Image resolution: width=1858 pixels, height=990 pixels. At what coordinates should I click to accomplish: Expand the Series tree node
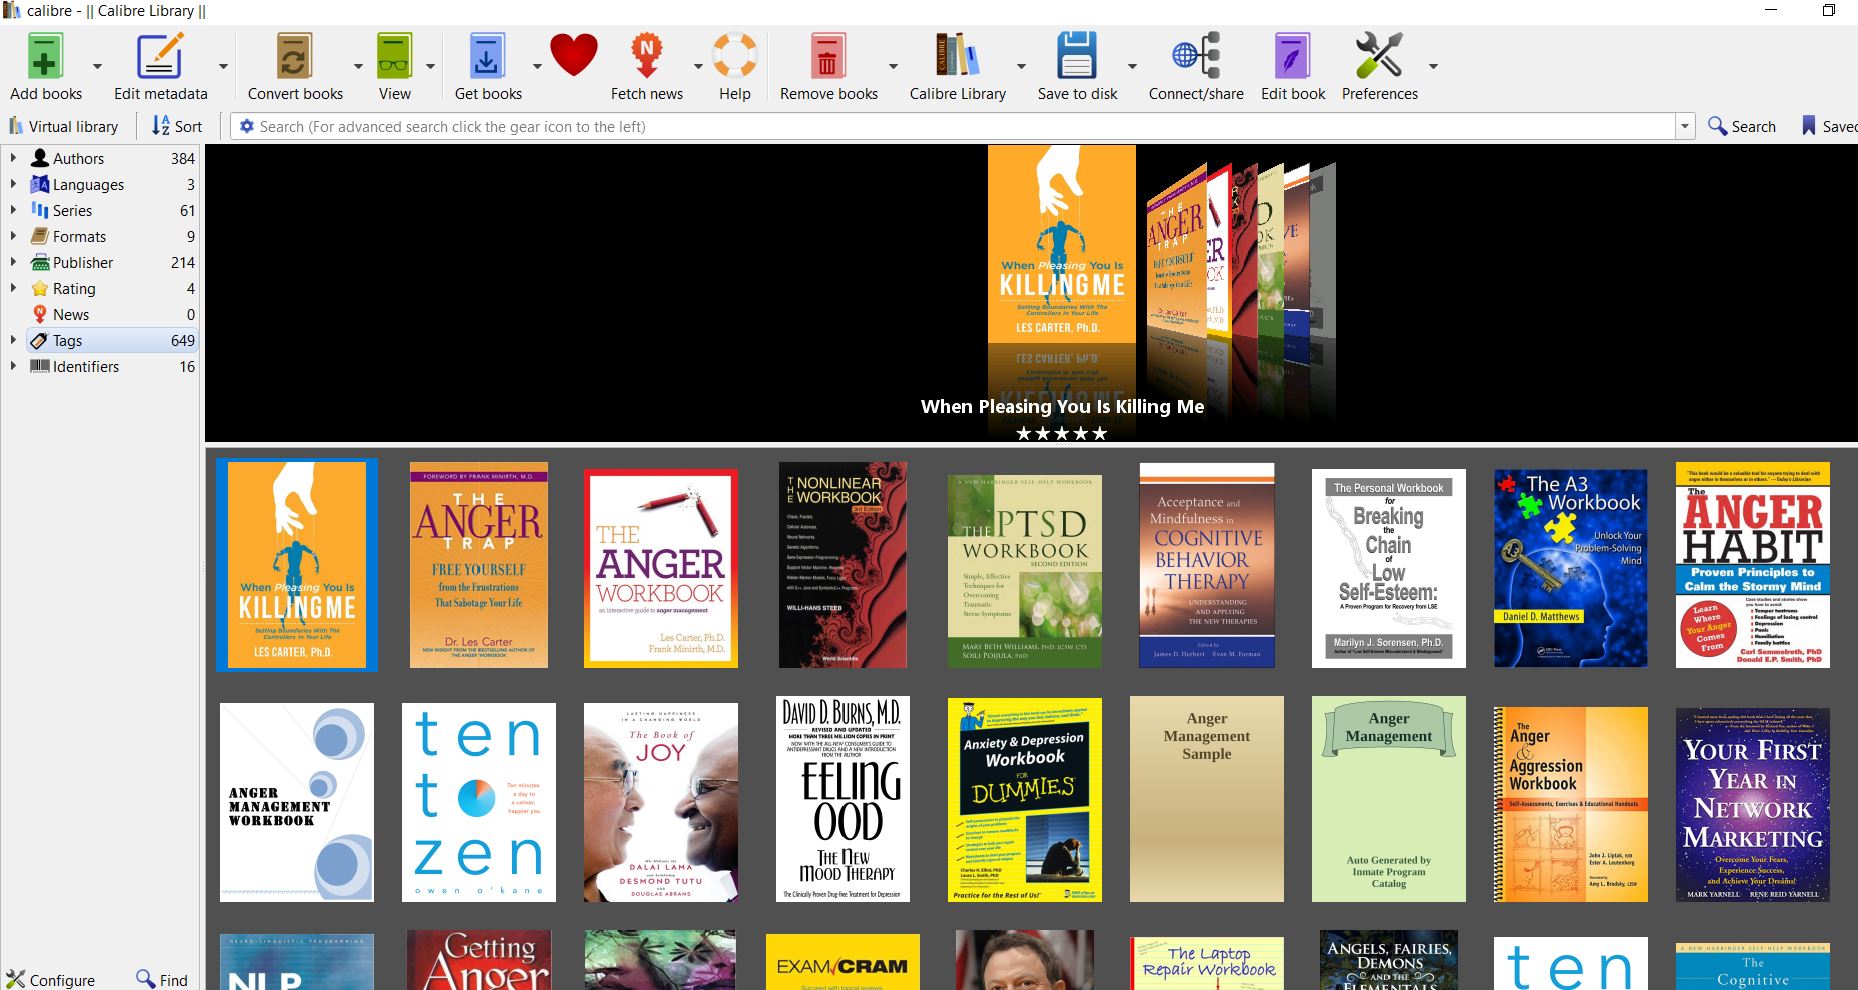click(x=13, y=210)
